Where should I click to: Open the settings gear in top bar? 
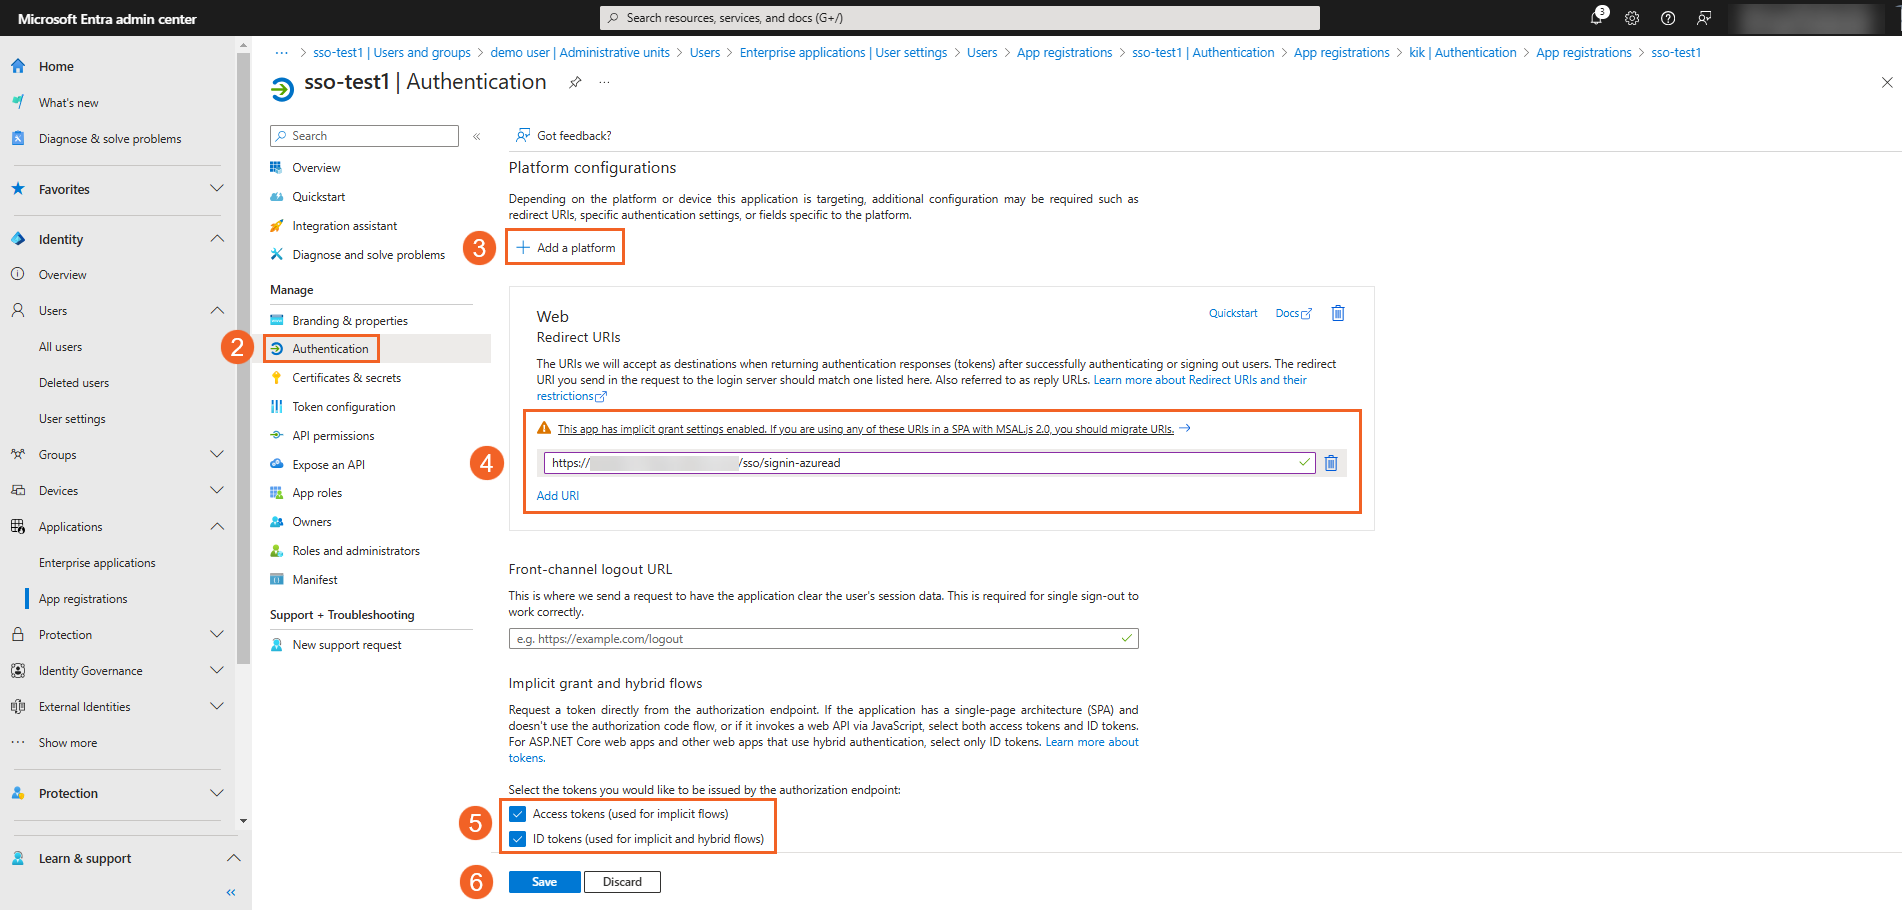pos(1632,18)
